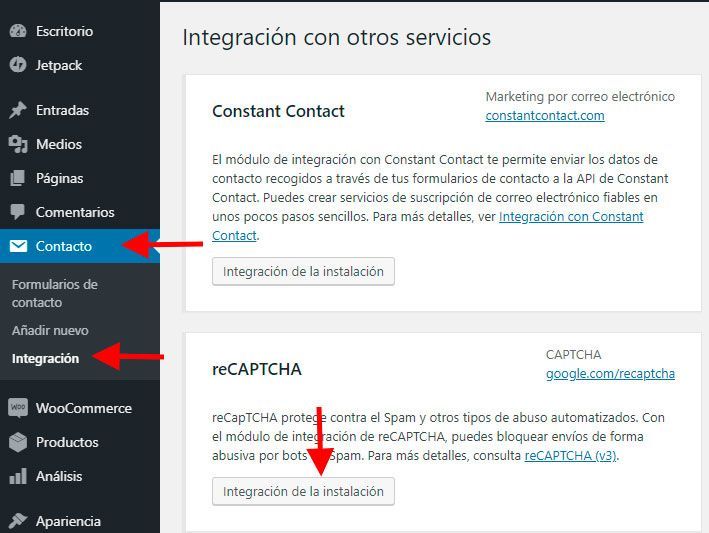Image resolution: width=709 pixels, height=533 pixels.
Task: Click the Integración con otros servicios title
Action: (x=337, y=37)
